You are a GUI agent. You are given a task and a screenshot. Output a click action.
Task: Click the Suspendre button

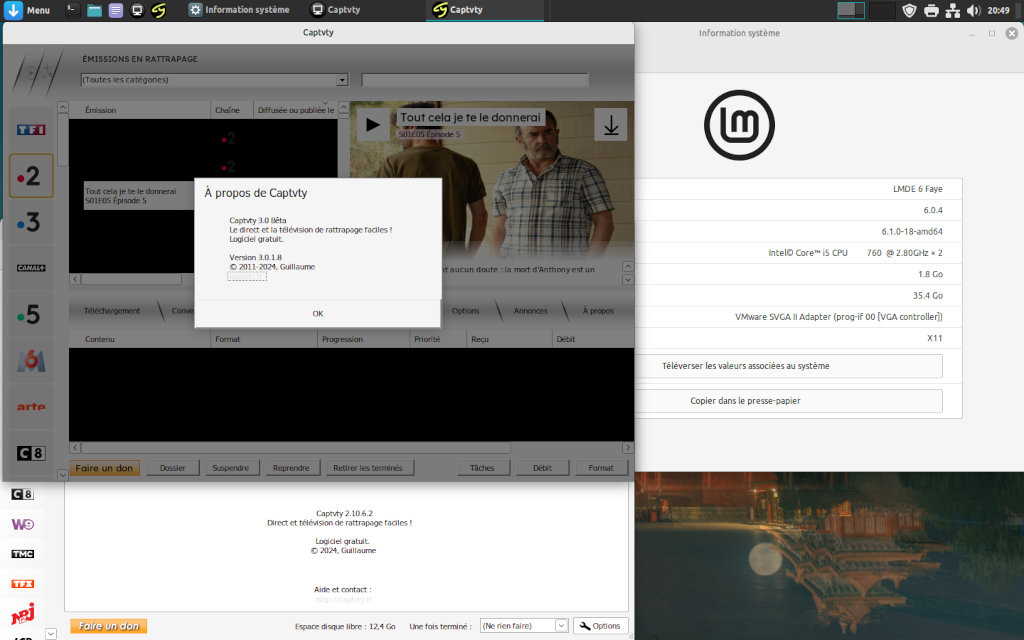(231, 468)
